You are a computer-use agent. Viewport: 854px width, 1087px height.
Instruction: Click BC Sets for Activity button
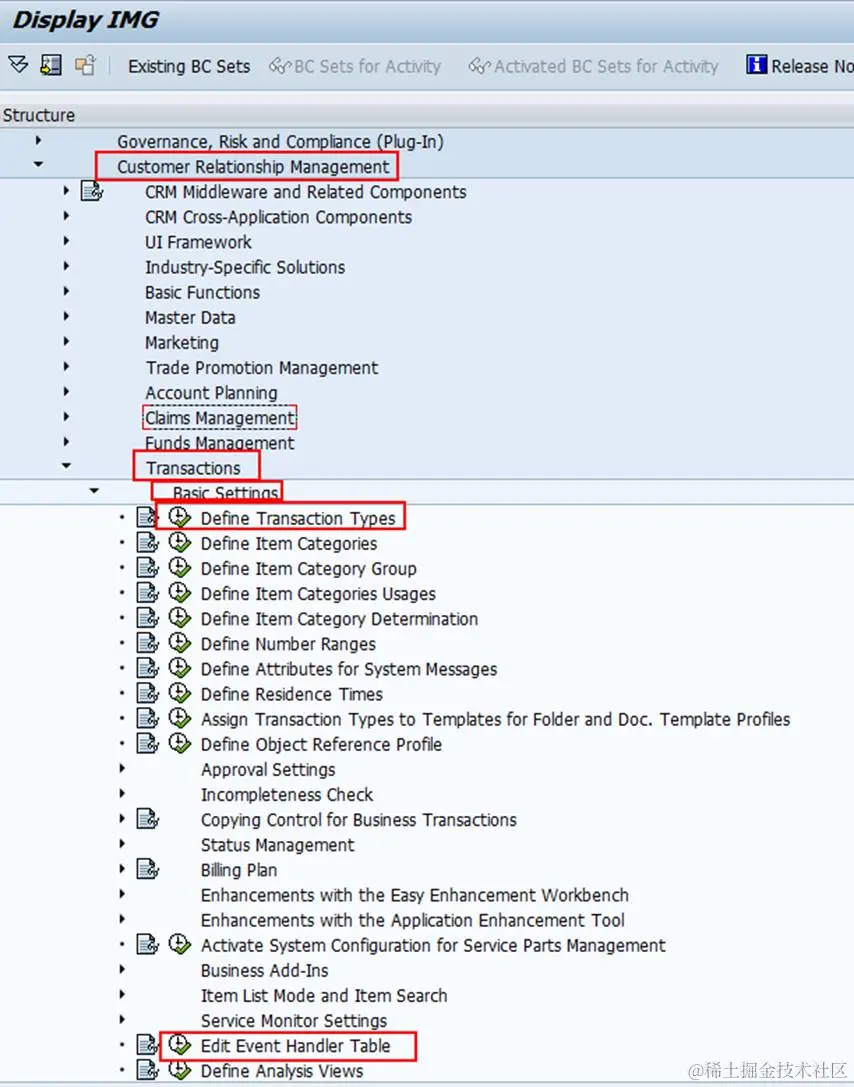click(x=355, y=67)
